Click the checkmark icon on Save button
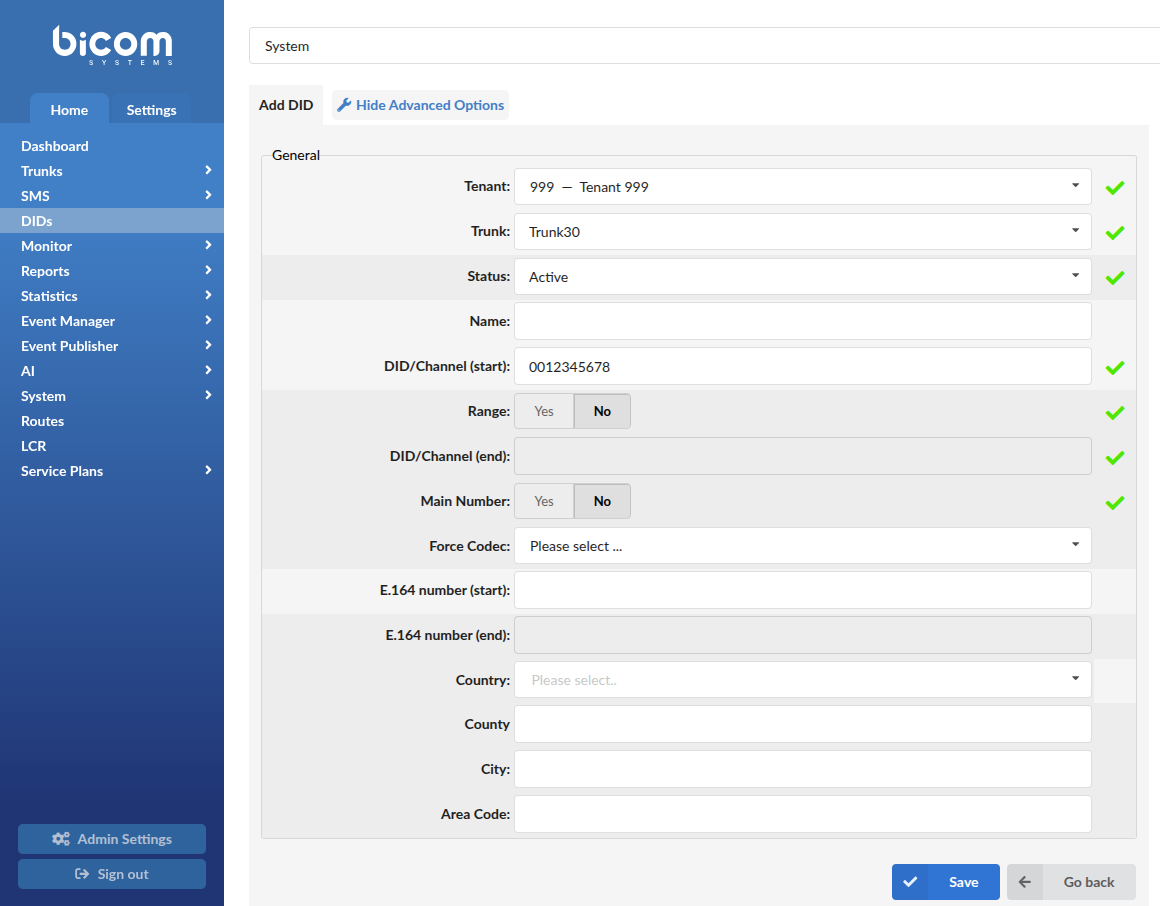The height and width of the screenshot is (906, 1160). [x=909, y=882]
